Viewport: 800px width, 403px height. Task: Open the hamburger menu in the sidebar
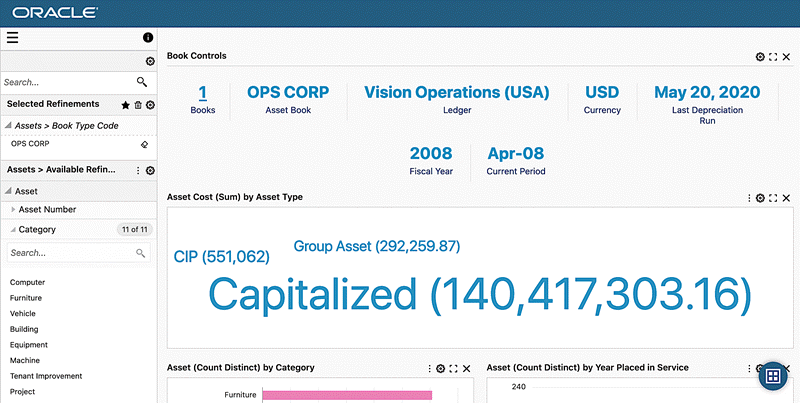[x=12, y=38]
